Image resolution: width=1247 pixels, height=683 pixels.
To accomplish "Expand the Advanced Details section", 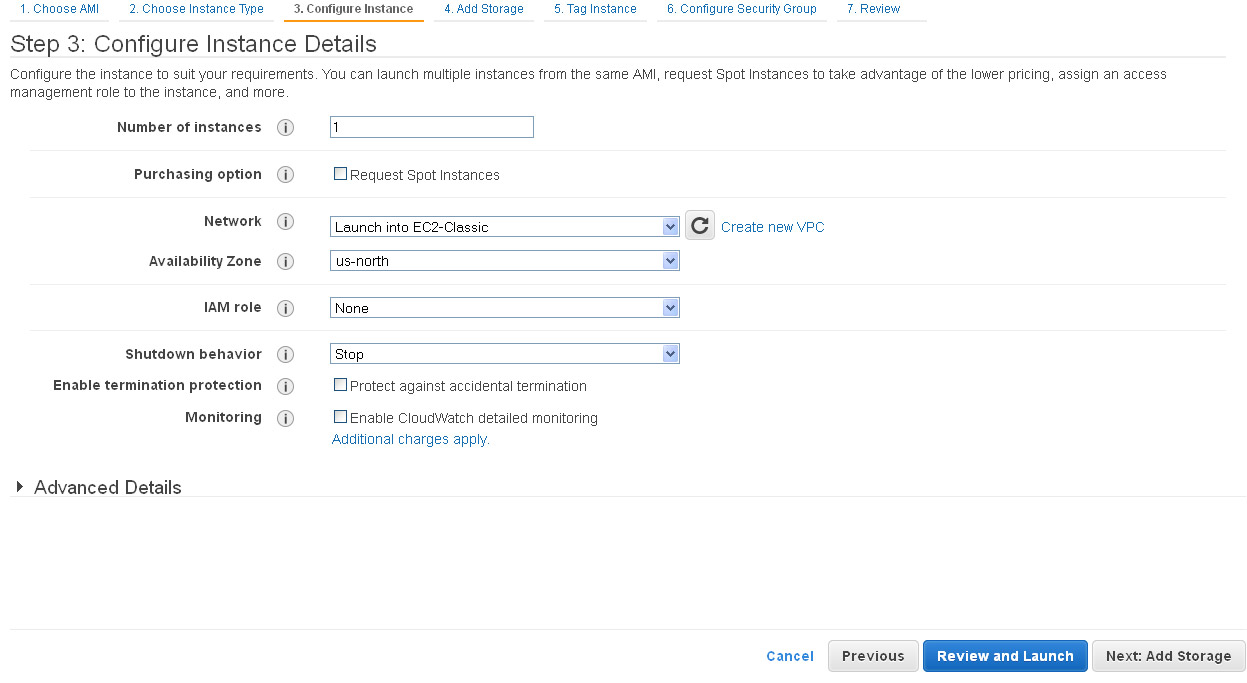I will pos(98,487).
